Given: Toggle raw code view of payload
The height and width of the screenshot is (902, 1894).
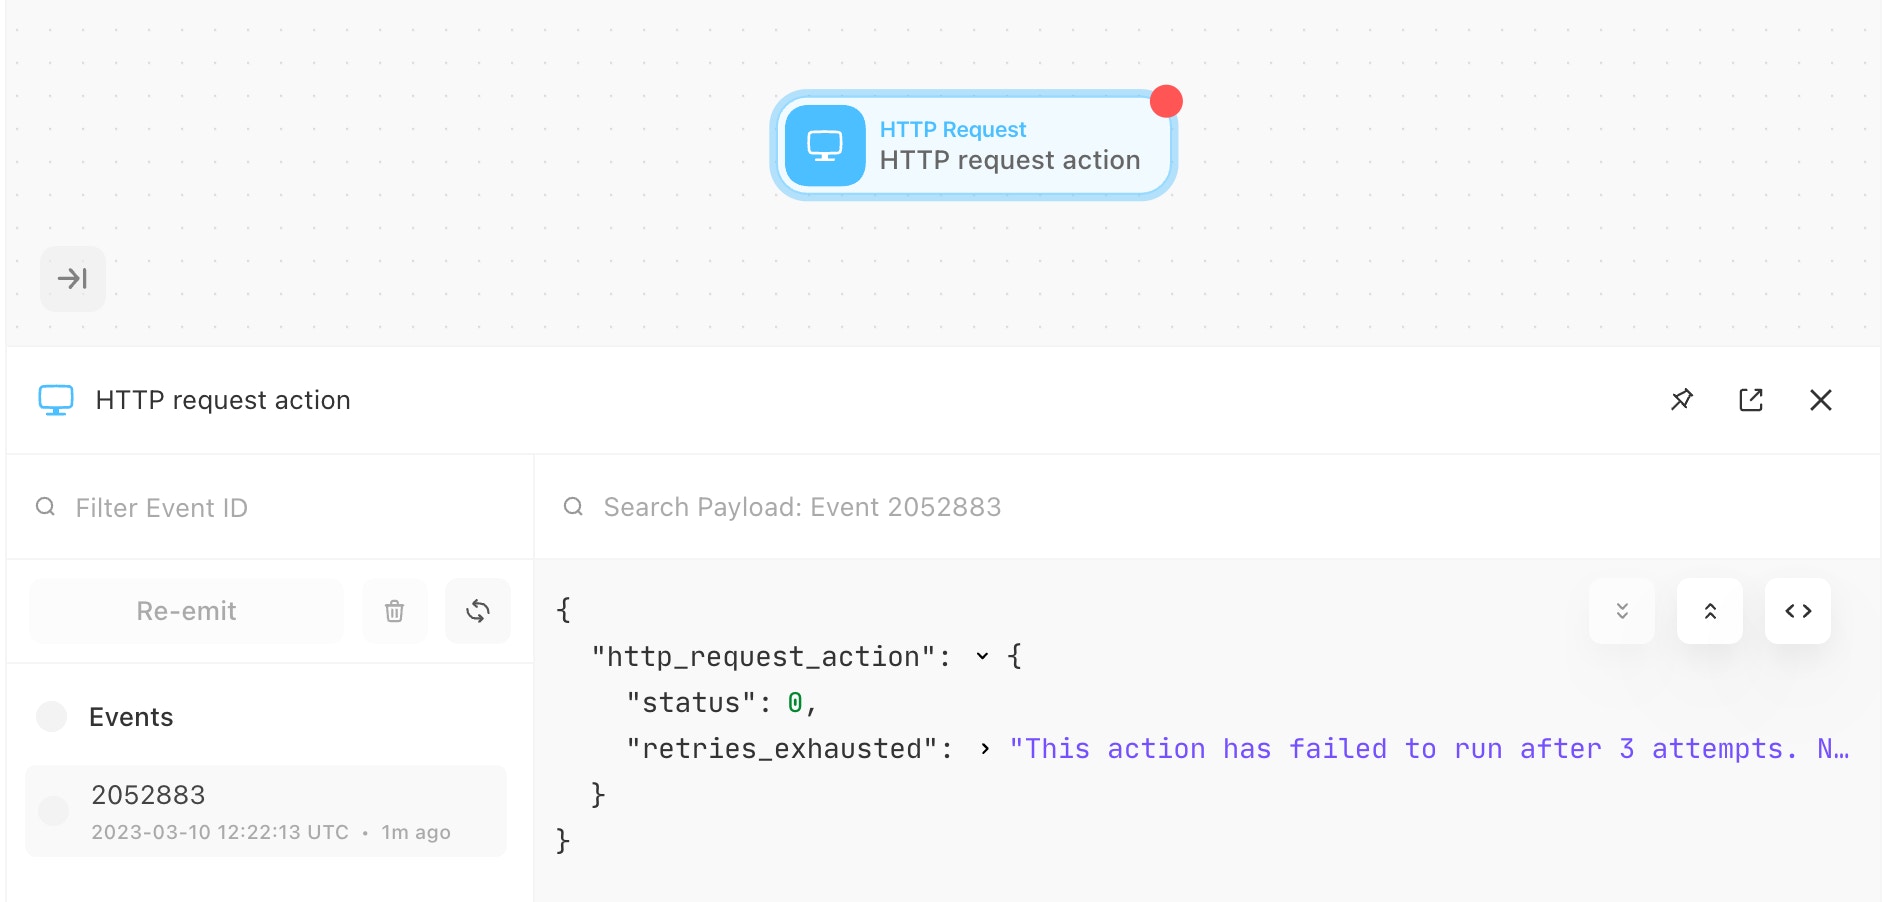Looking at the screenshot, I should click(x=1798, y=611).
